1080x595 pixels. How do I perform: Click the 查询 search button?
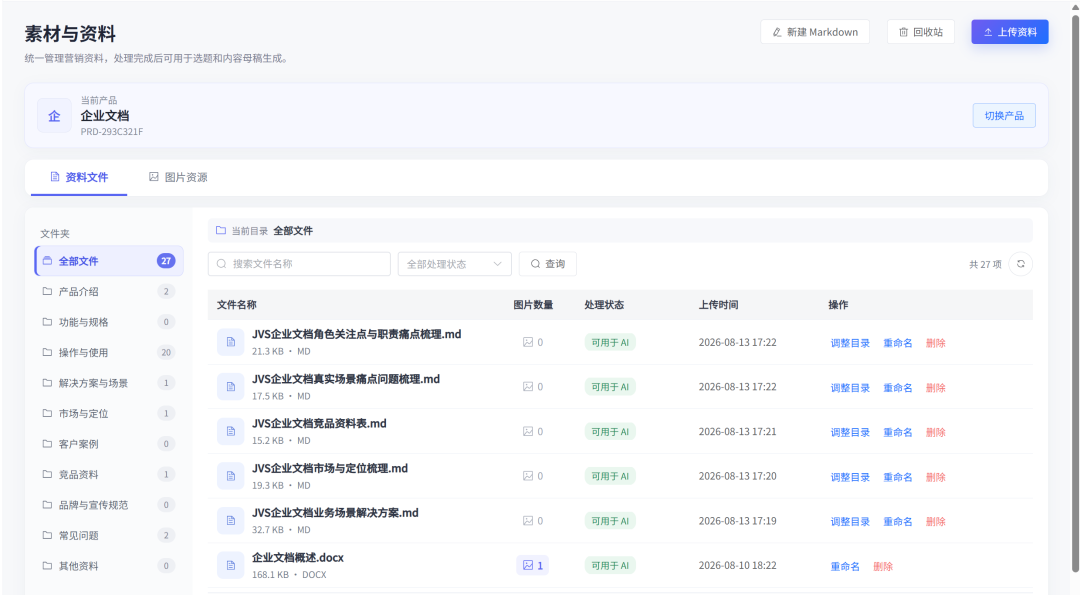548,264
